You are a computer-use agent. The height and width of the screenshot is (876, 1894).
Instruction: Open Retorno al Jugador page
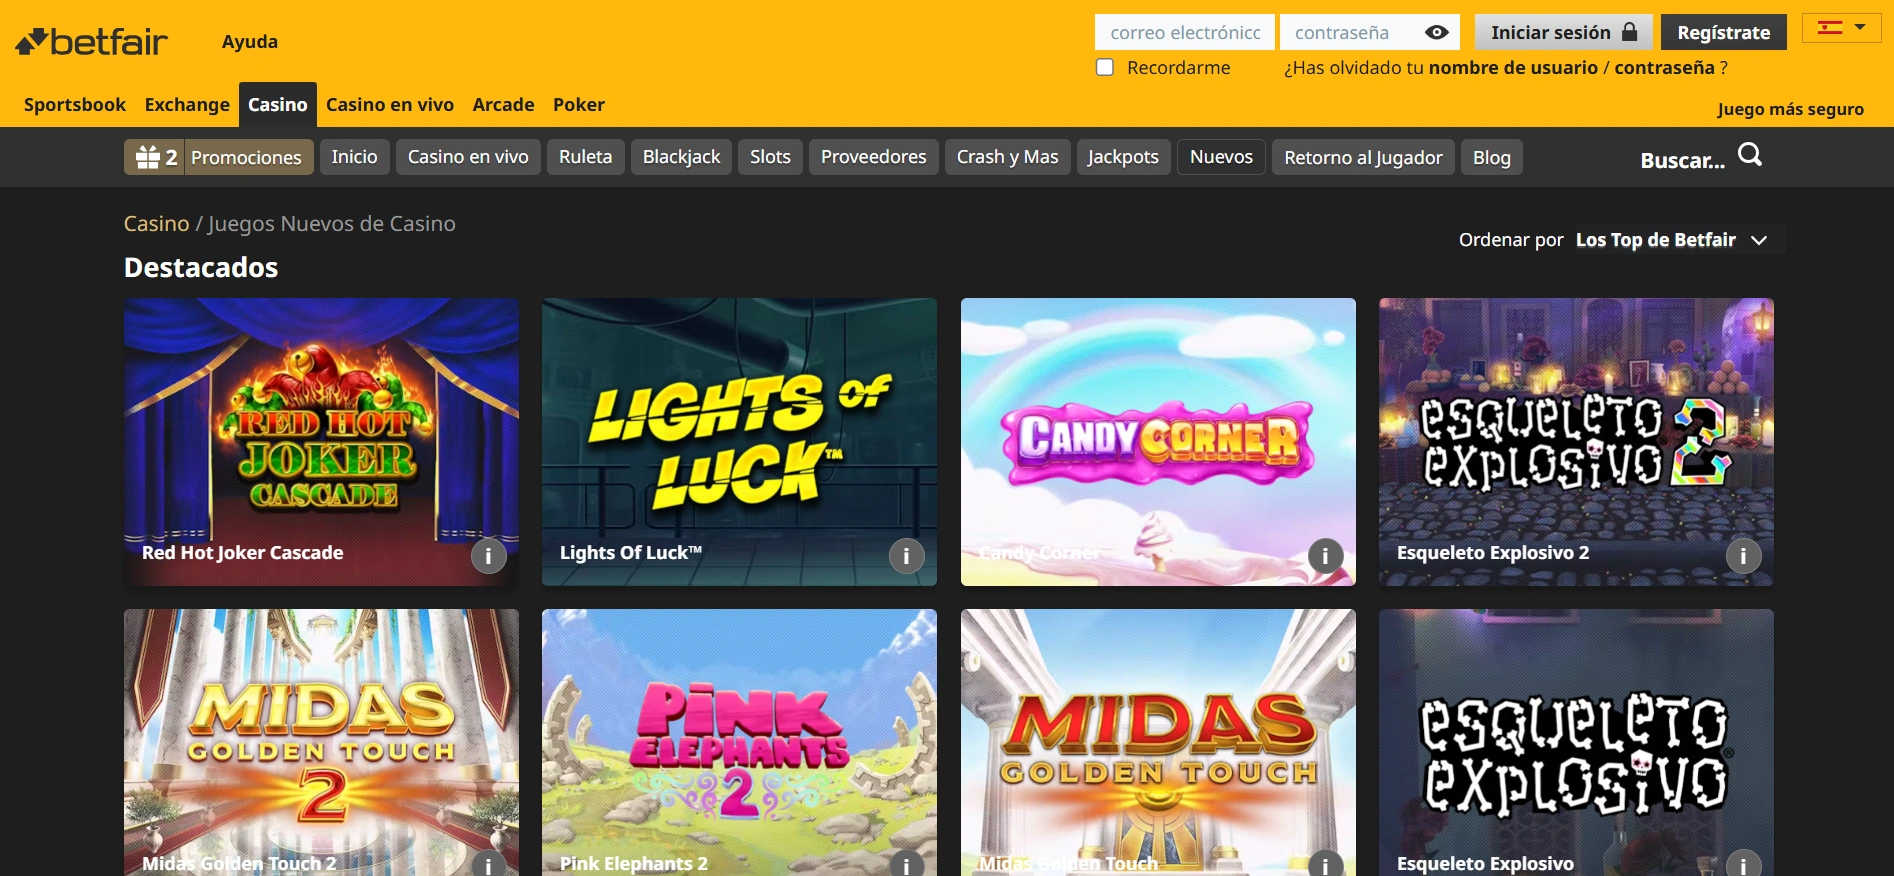[1364, 157]
